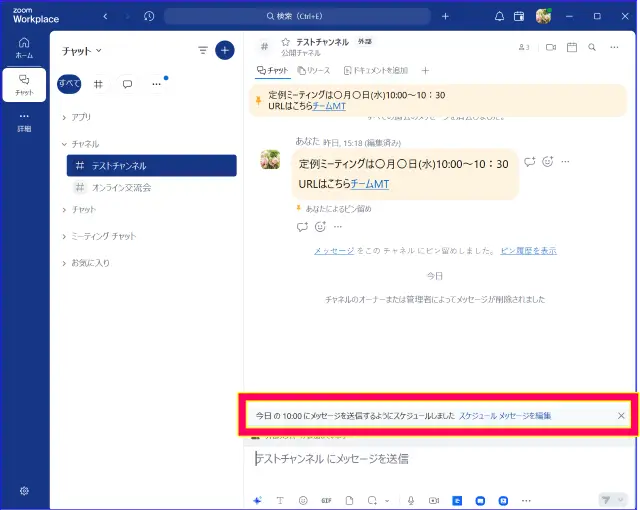
Task: Open the ドキュメントを追加 tab
Action: tap(376, 71)
